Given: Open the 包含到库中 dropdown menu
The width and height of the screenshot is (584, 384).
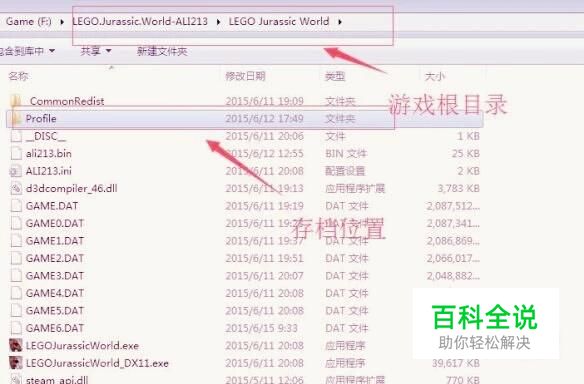Looking at the screenshot, I should click(27, 51).
